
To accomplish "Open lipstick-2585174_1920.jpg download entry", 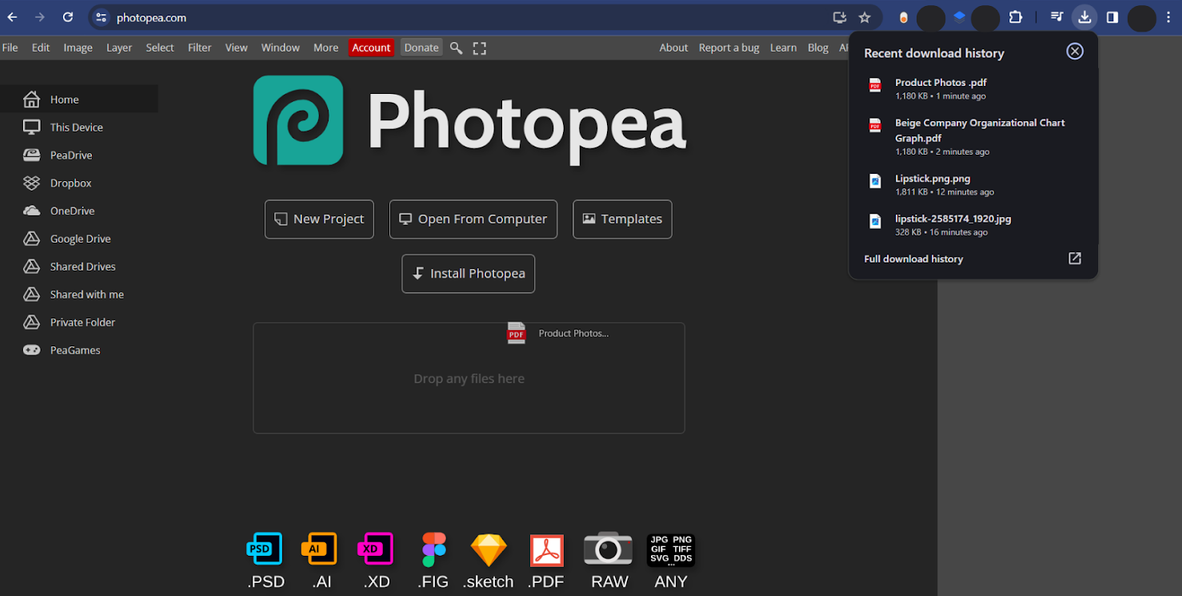I will click(973, 225).
